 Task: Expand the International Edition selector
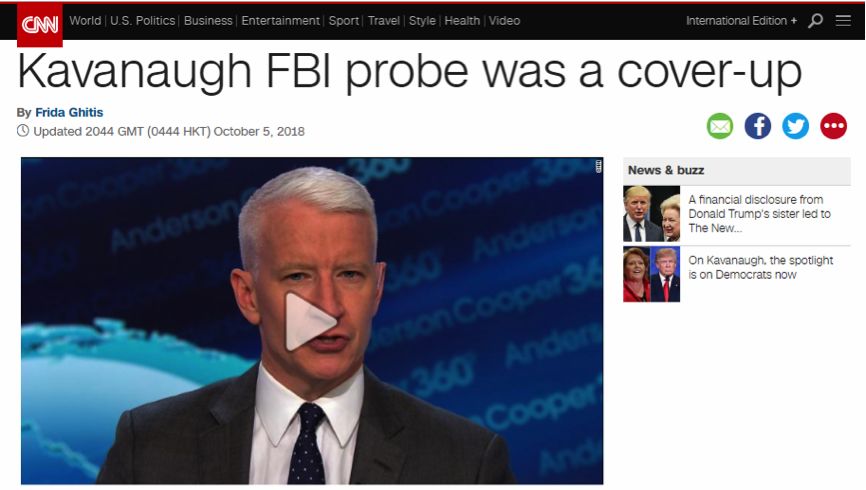(x=741, y=21)
